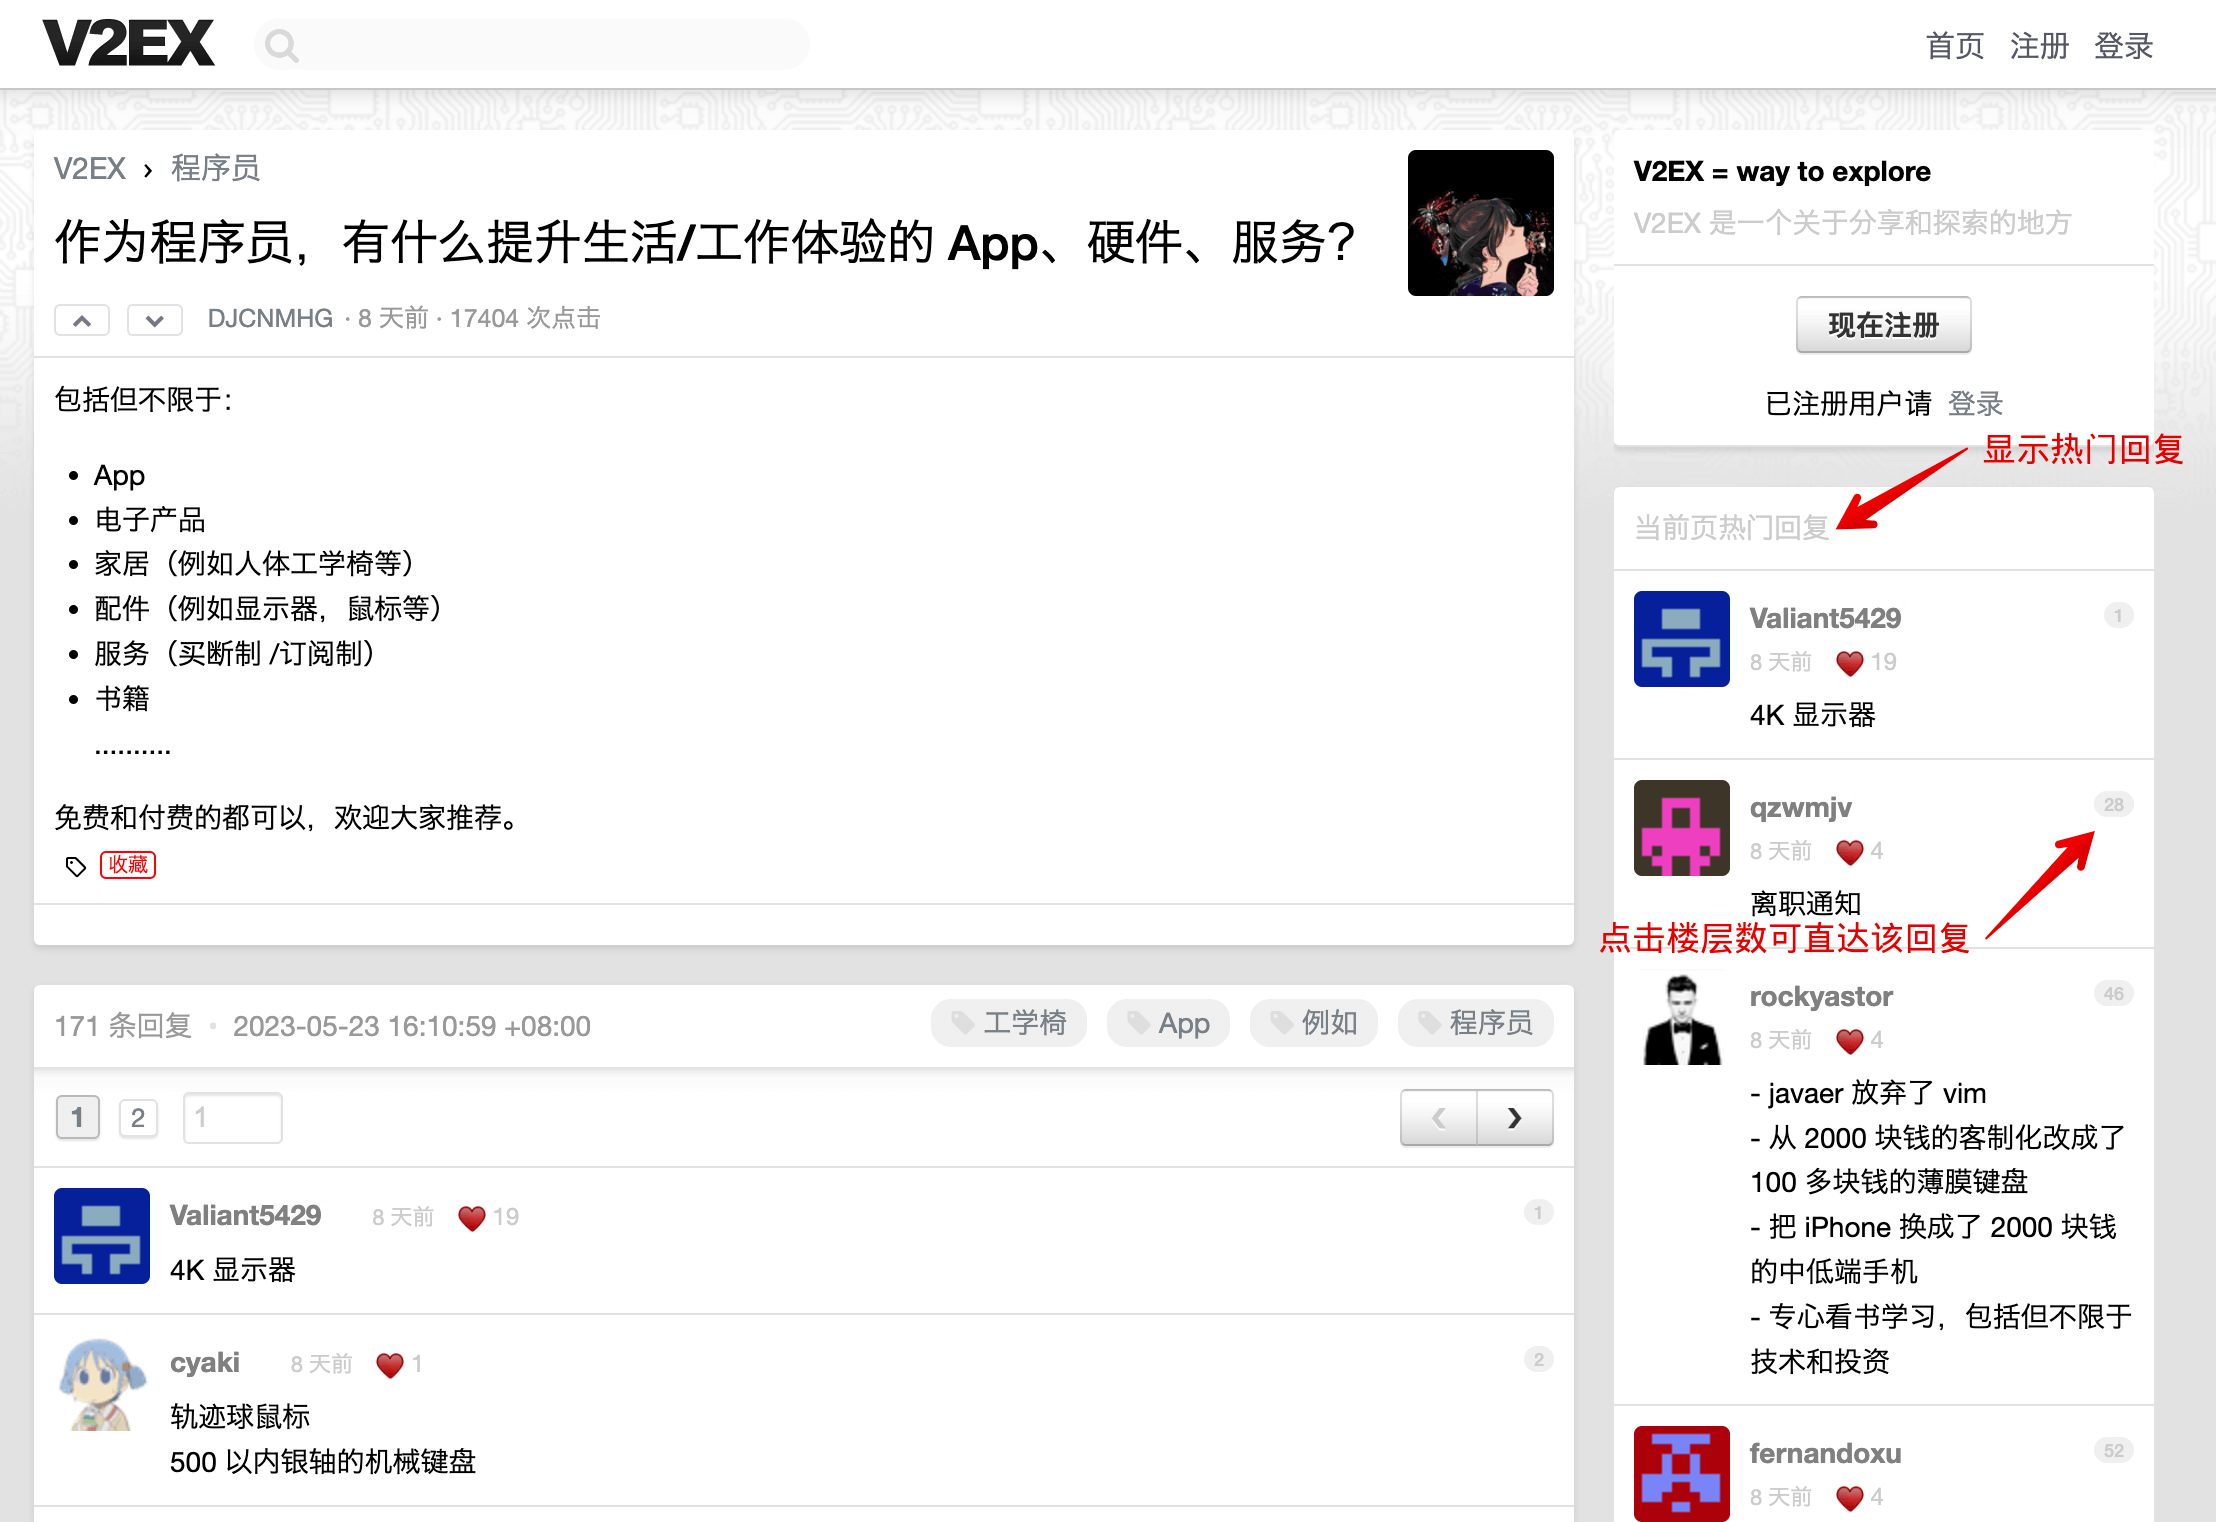Go to next page using the right chevron
This screenshot has height=1522, width=2216.
pyautogui.click(x=1515, y=1117)
